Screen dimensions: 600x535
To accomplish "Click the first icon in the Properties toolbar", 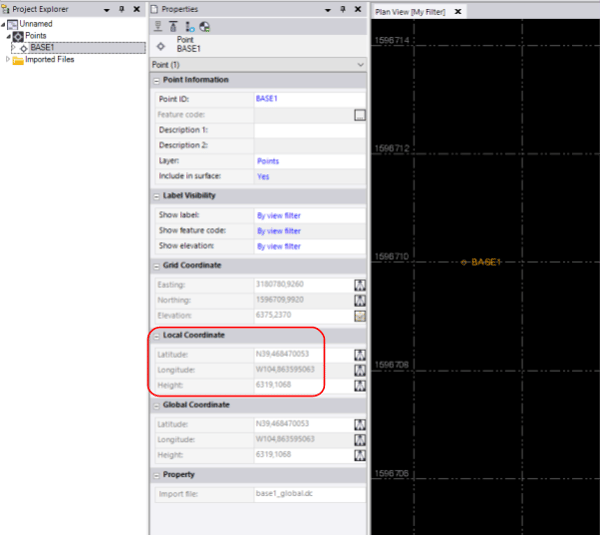I will [157, 27].
